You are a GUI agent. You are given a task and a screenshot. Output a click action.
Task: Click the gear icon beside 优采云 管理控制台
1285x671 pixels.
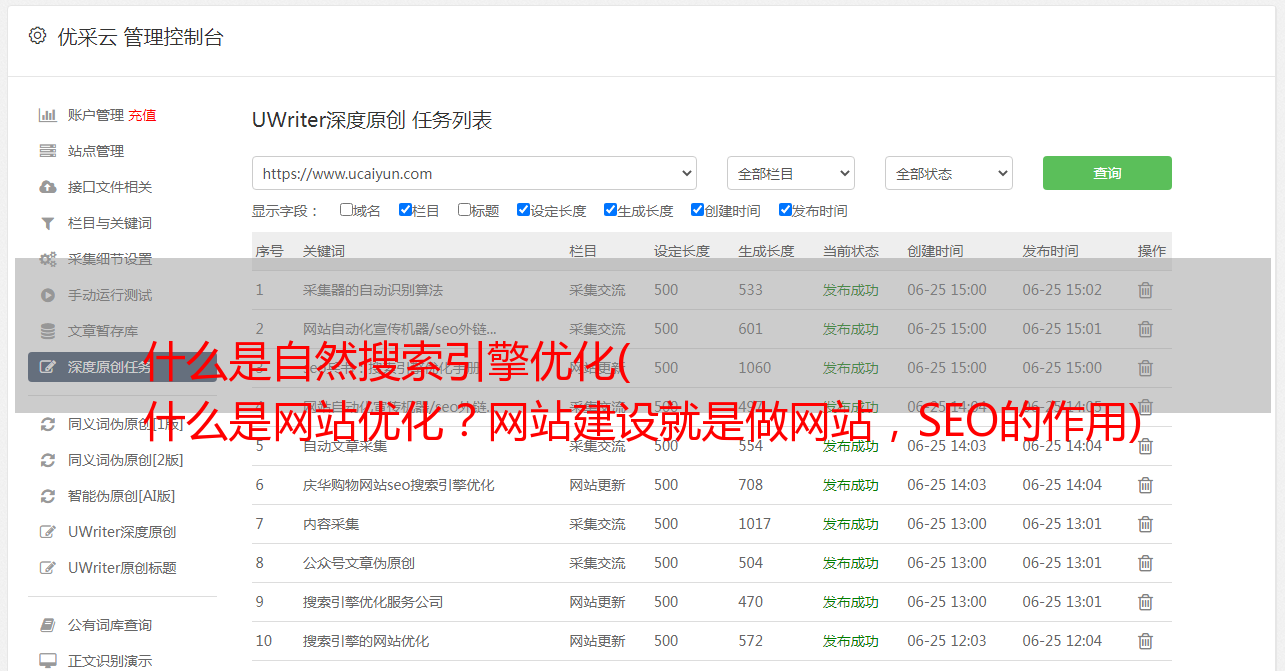click(x=37, y=36)
